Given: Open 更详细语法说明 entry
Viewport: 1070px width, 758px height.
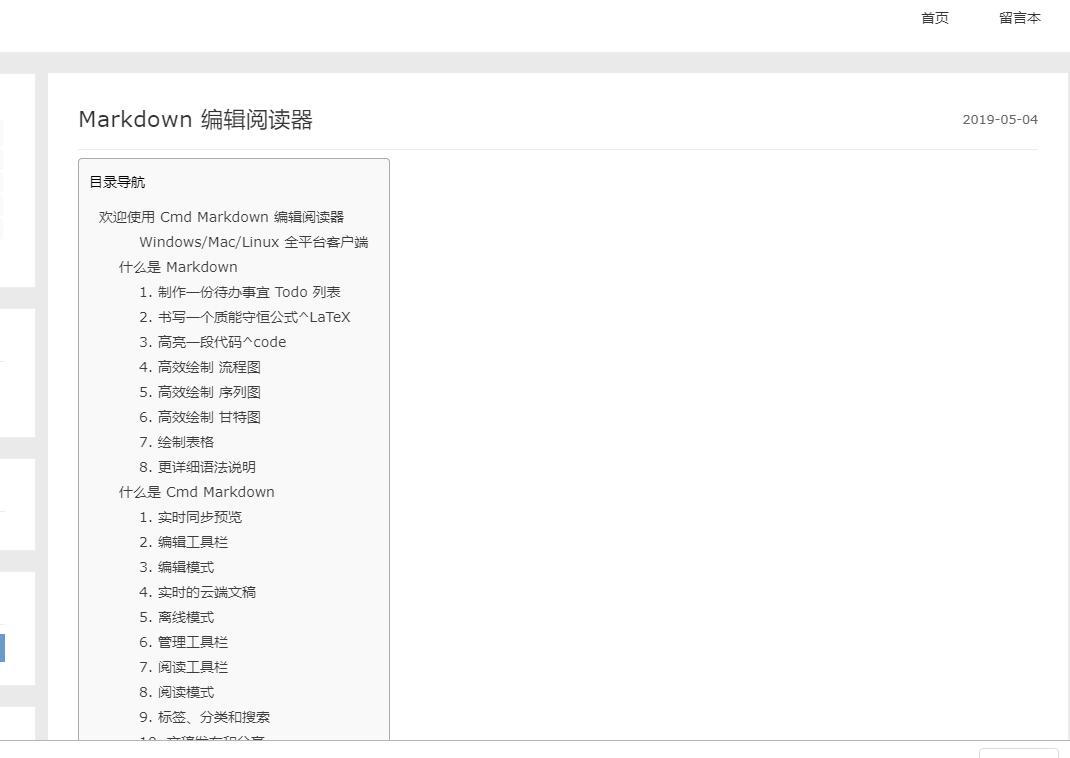Looking at the screenshot, I should tap(206, 467).
